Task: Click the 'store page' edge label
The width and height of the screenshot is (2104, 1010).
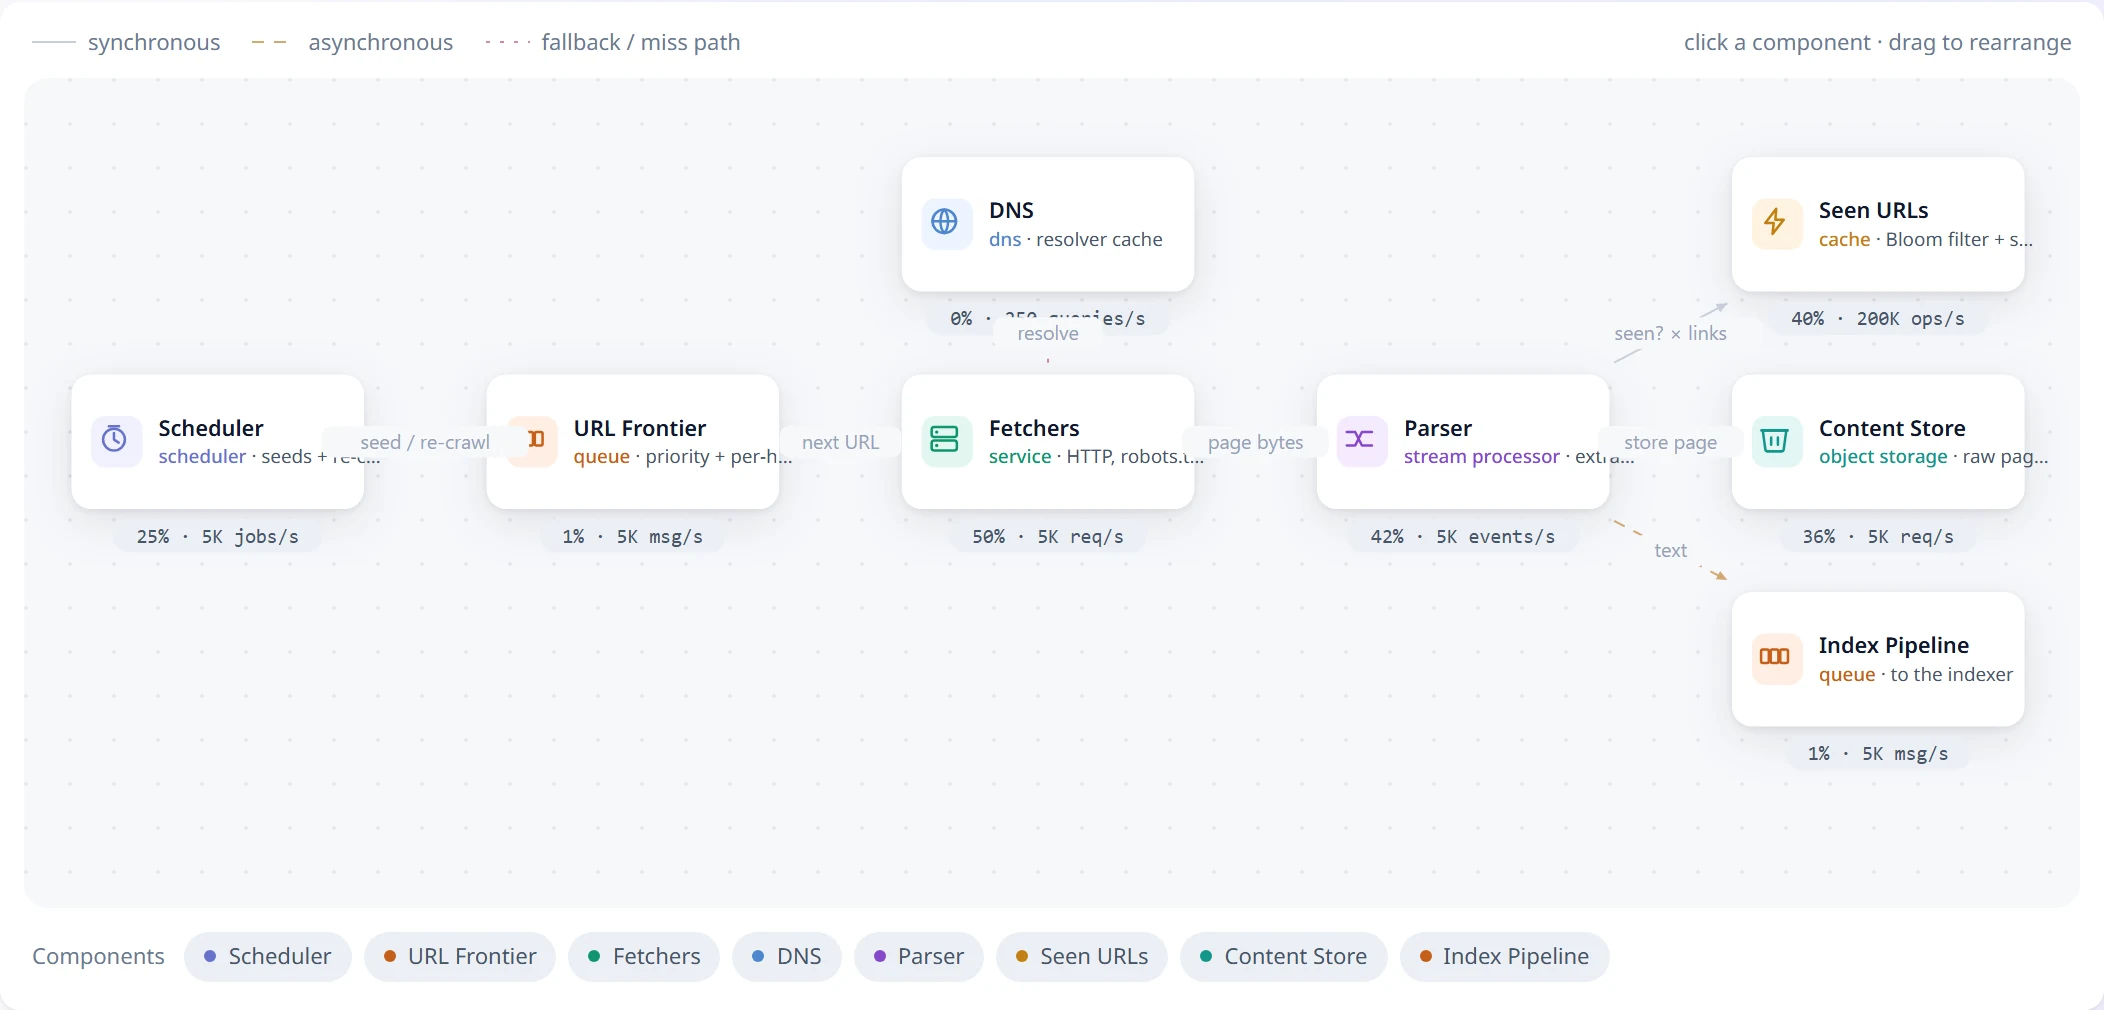Action: point(1670,442)
